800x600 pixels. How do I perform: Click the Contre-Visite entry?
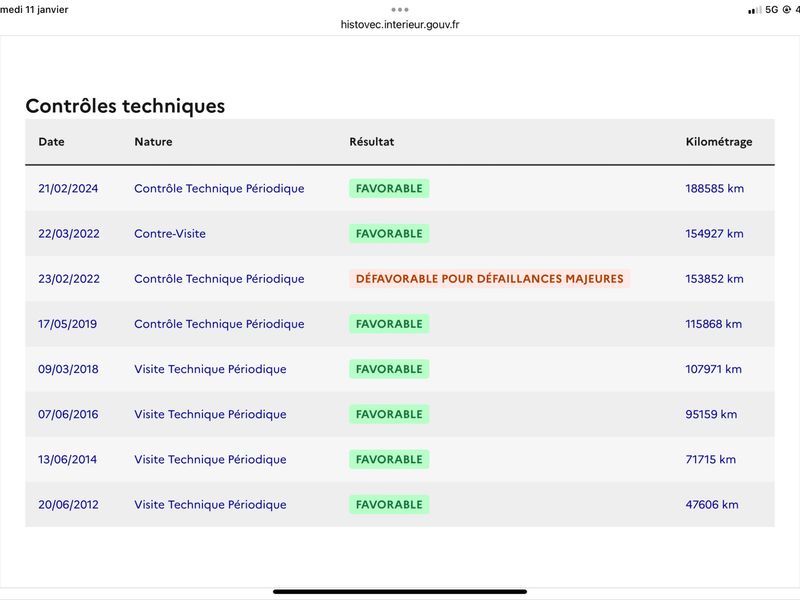click(x=170, y=234)
